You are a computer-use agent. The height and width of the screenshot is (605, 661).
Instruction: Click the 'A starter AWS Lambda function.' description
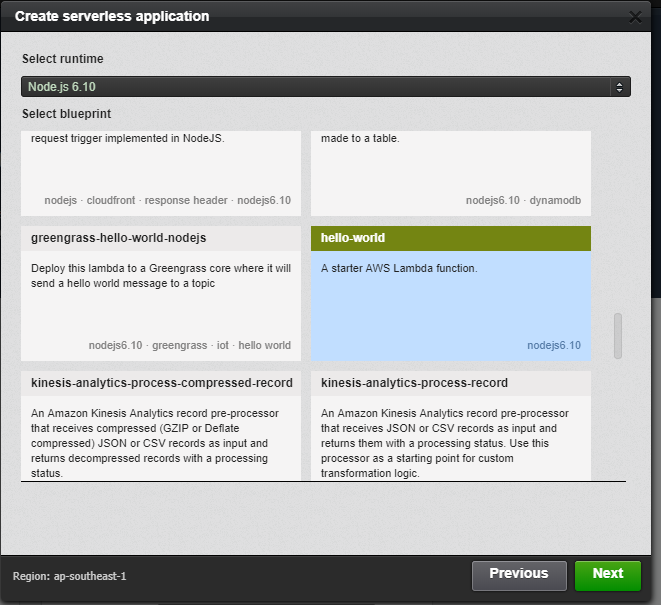tap(399, 268)
